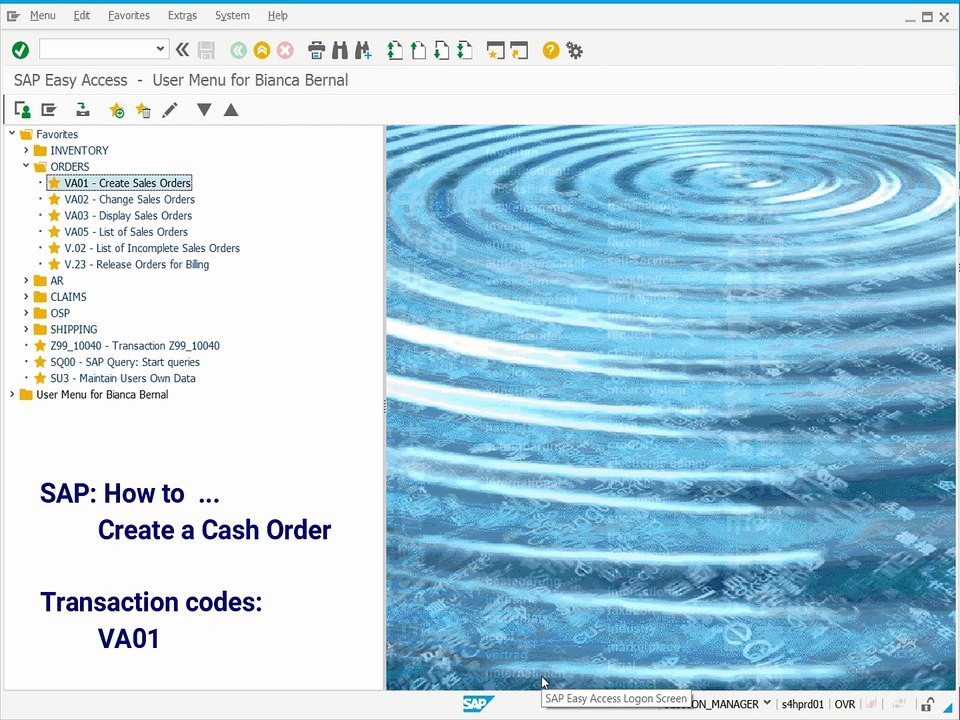Click the Add to Favorites star icon
Screen dimensions: 960x720
coord(116,110)
